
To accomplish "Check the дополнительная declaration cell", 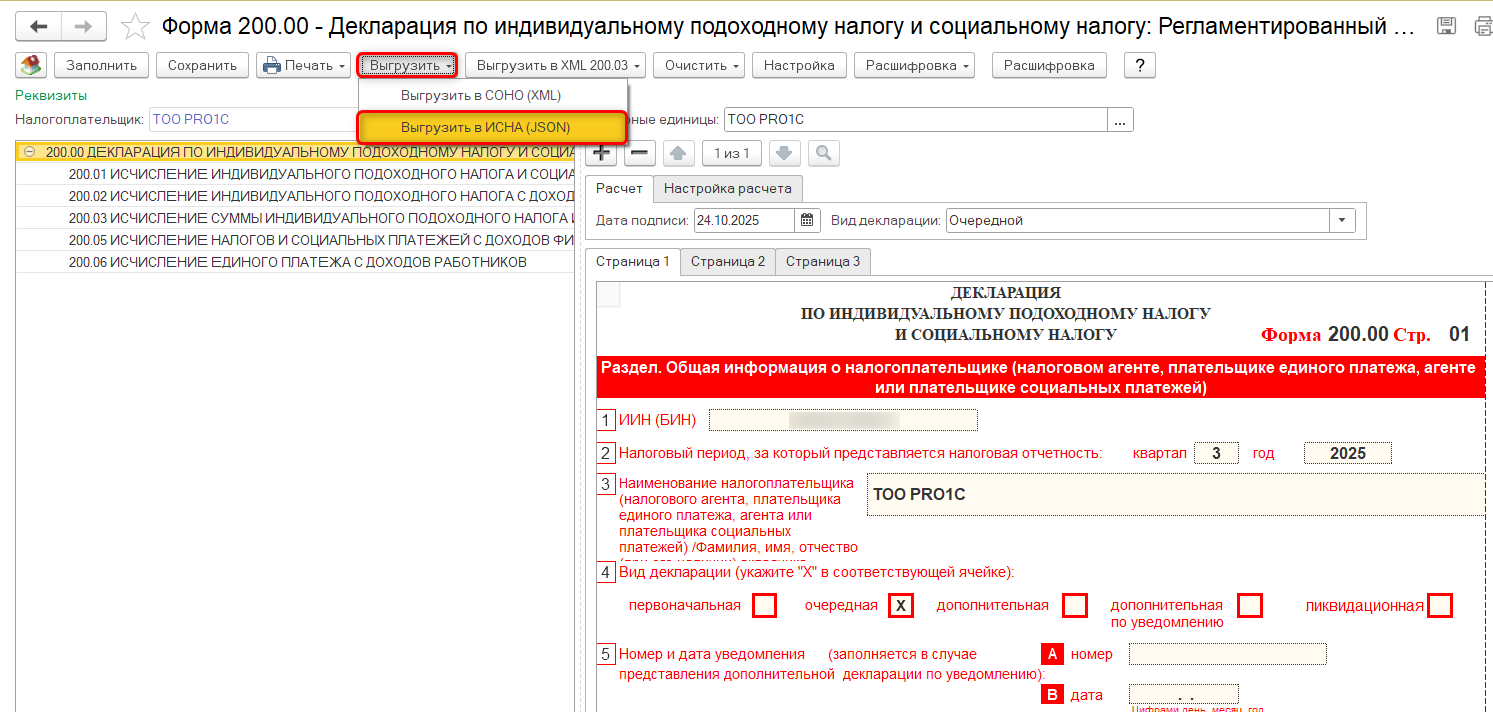I will pyautogui.click(x=1077, y=605).
